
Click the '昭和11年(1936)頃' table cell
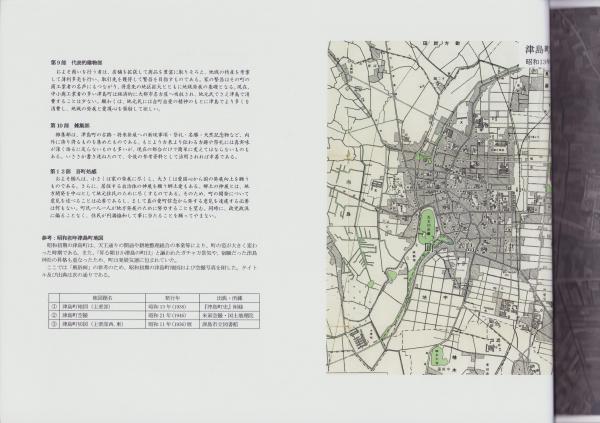point(172,324)
